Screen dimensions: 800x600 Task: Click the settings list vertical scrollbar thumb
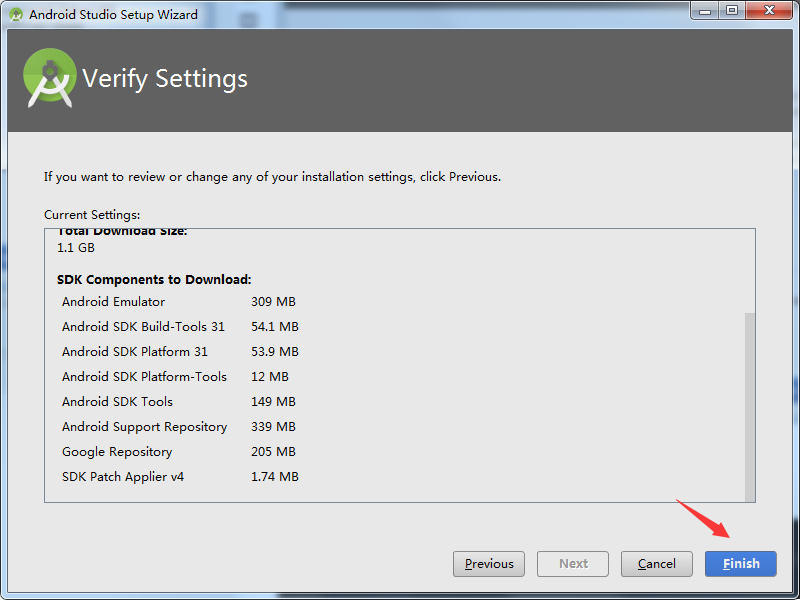pos(749,407)
